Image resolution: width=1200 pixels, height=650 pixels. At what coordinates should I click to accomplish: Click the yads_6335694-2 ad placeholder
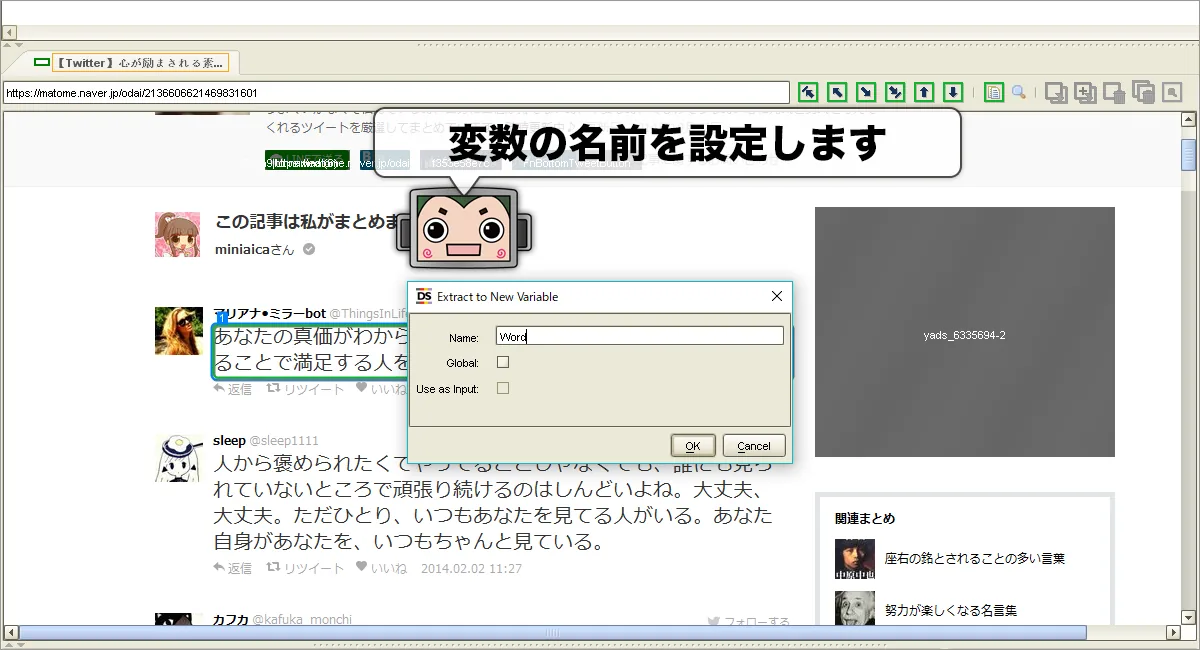click(965, 332)
